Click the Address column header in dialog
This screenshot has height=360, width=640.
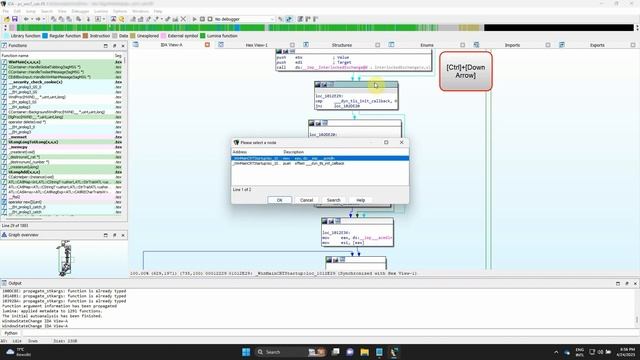point(257,152)
